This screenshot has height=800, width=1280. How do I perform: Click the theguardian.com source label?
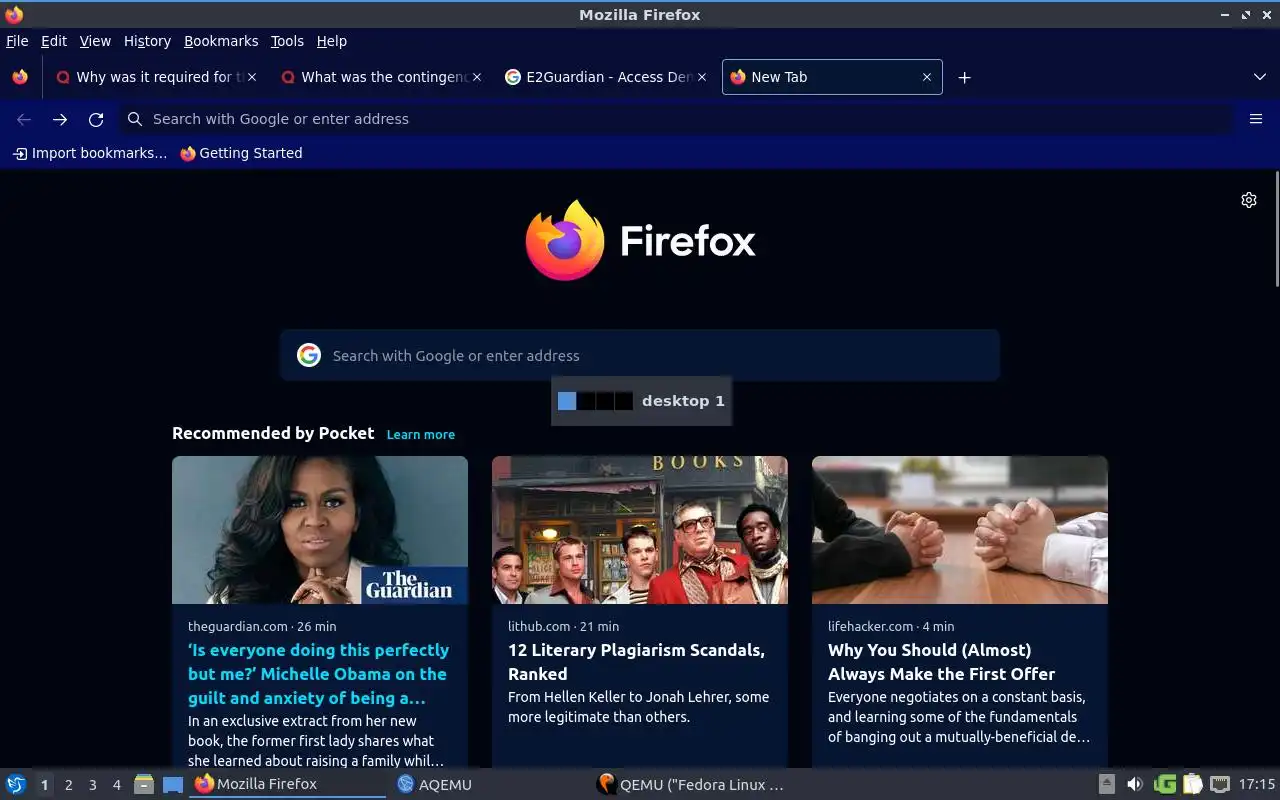point(238,626)
